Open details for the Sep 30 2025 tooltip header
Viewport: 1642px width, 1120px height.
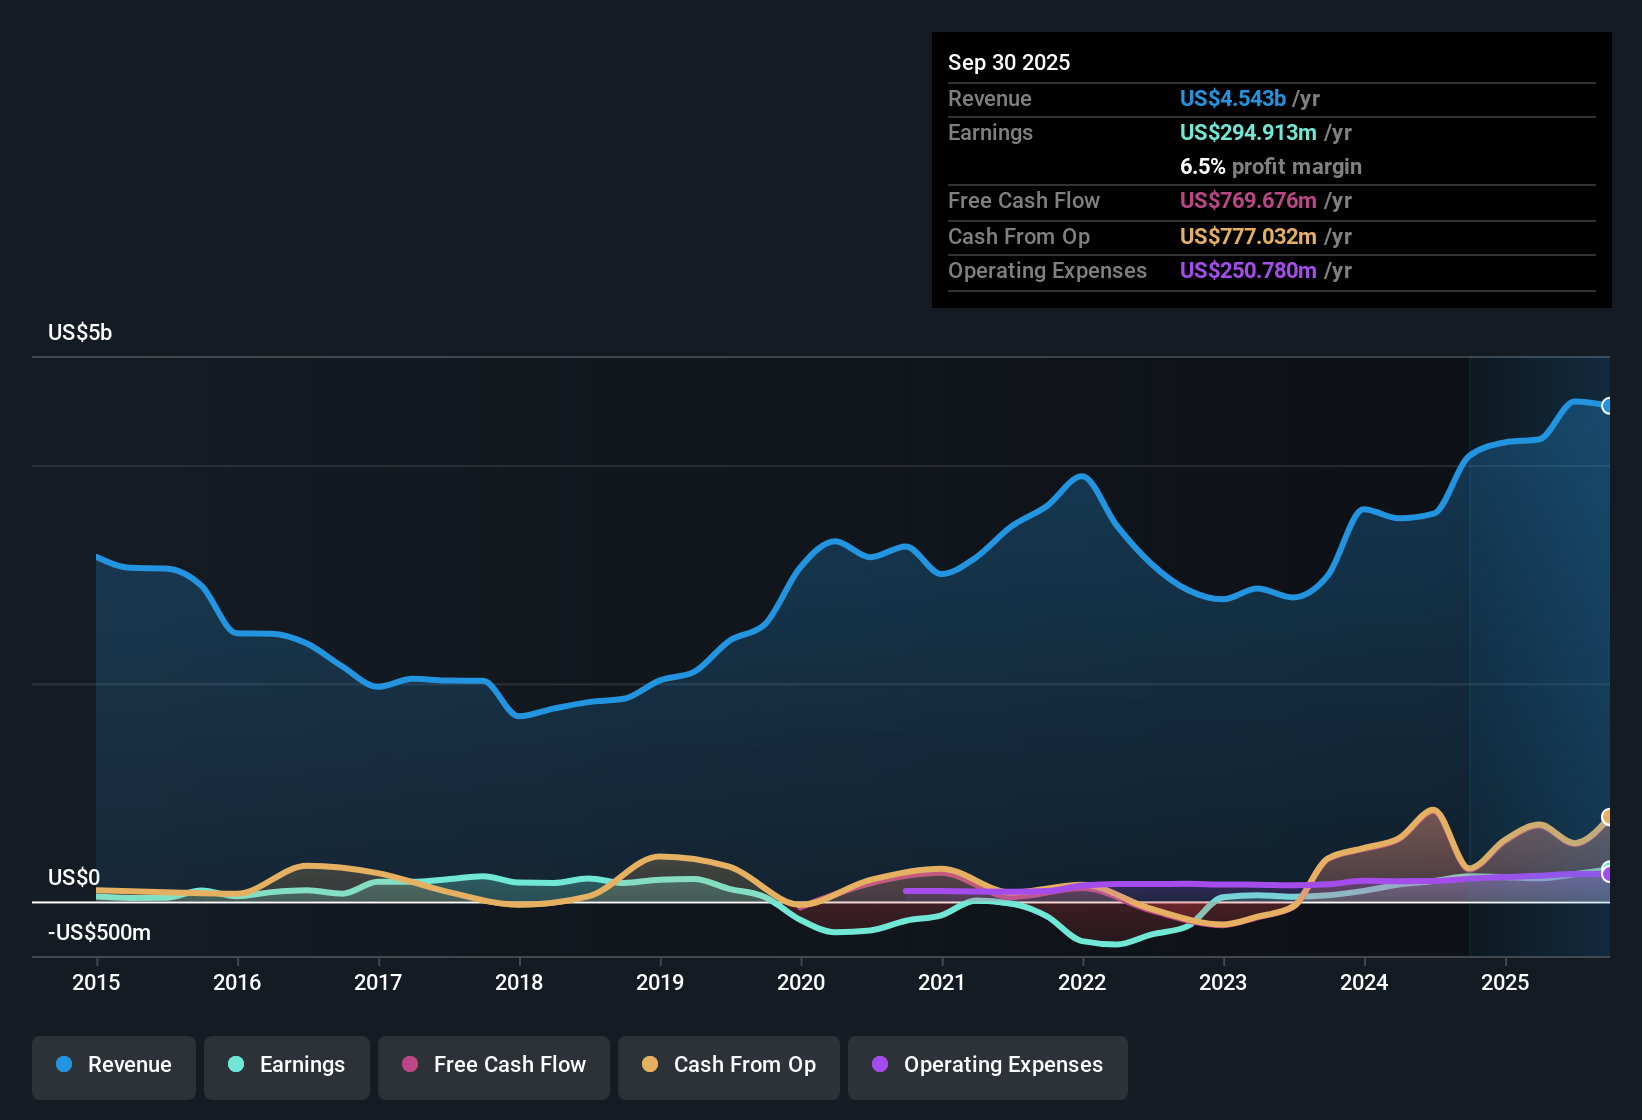point(1009,62)
